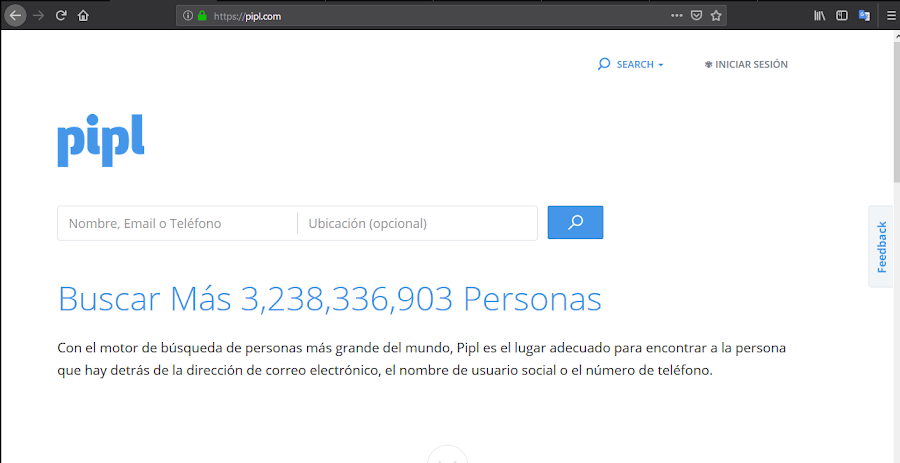This screenshot has height=463, width=900.
Task: Go back with the browser back arrow
Action: tap(15, 15)
